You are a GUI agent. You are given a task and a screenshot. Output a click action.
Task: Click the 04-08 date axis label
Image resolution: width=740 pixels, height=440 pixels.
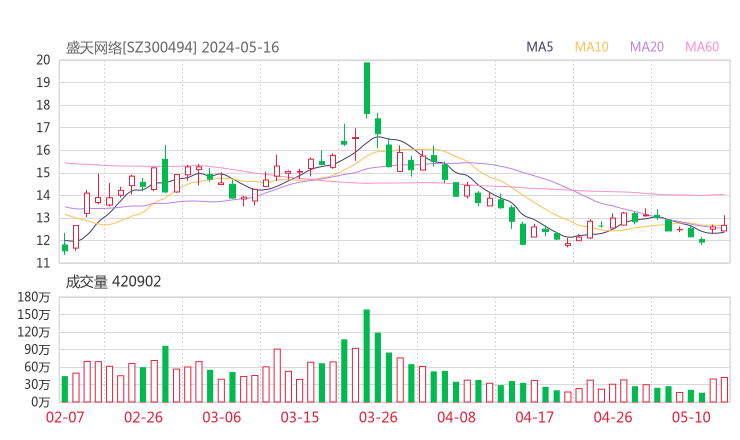point(456,417)
